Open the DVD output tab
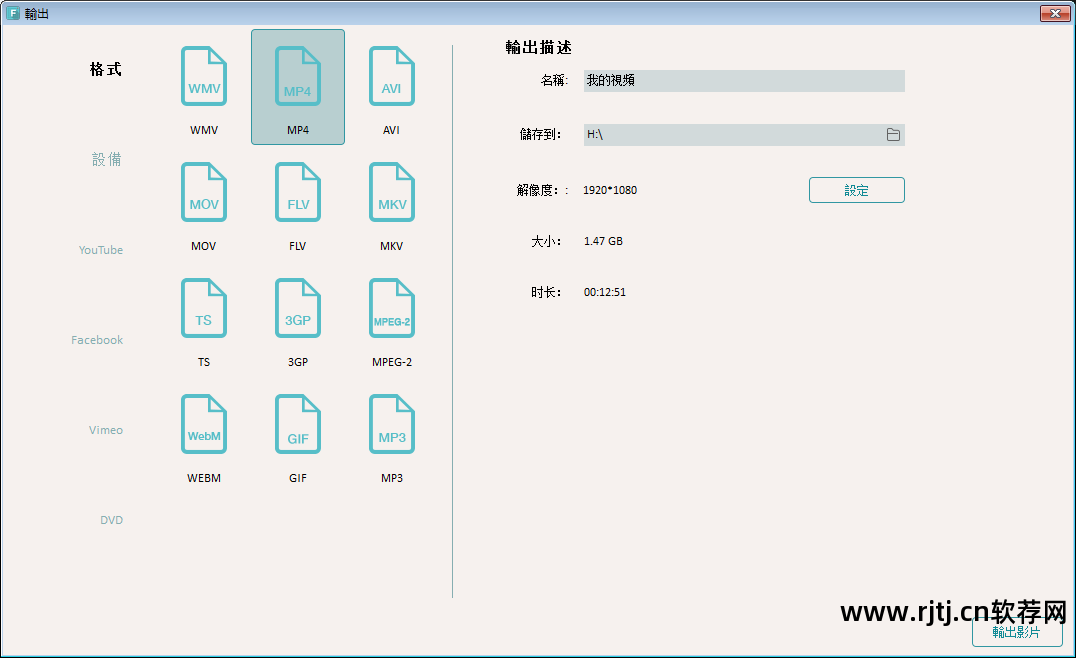Screen dimensions: 1076x658 tap(111, 520)
